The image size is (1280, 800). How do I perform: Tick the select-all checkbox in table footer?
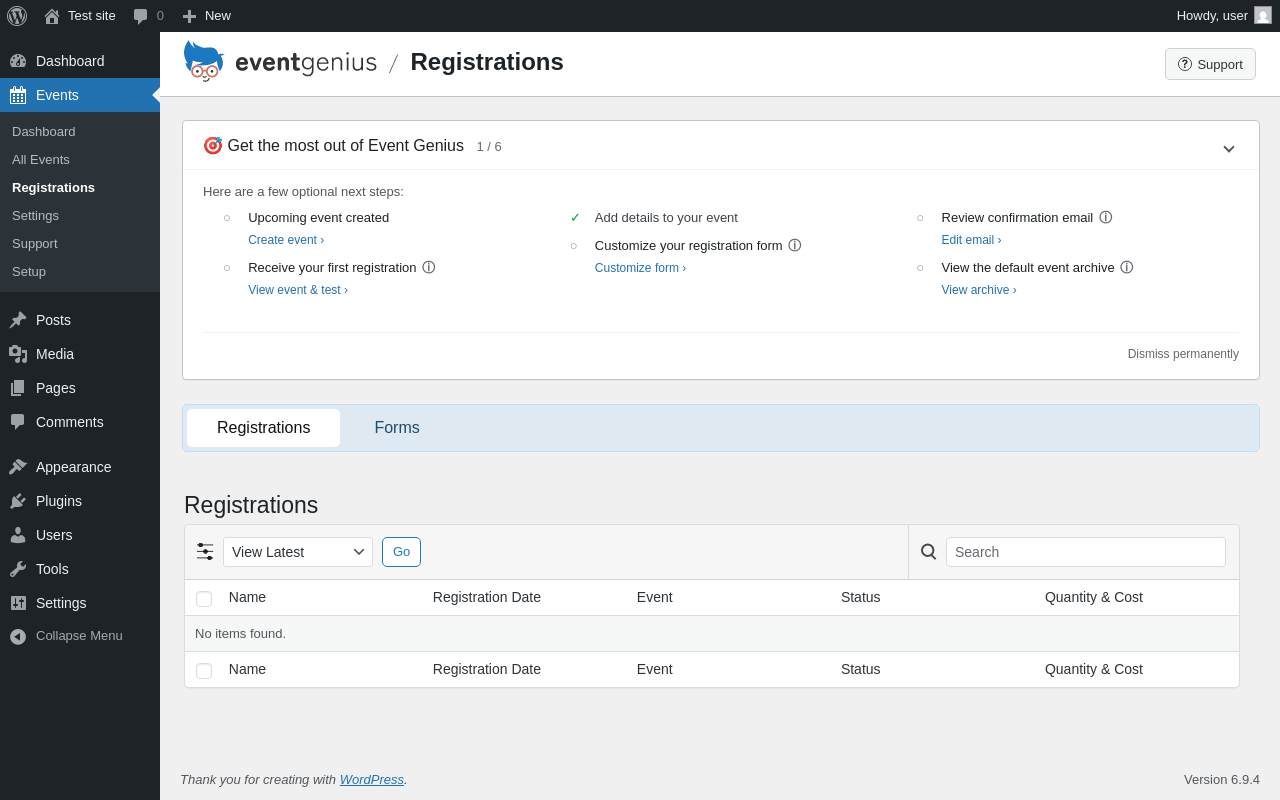(x=204, y=670)
